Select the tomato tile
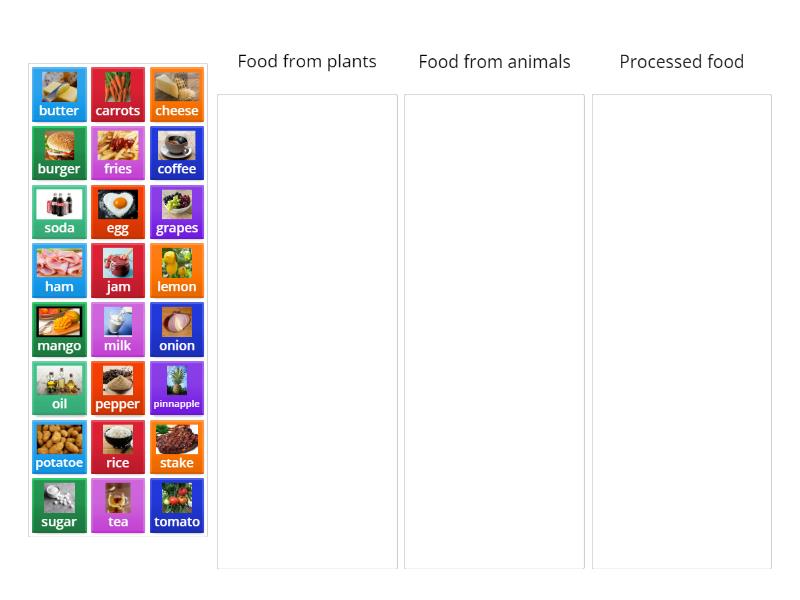The height and width of the screenshot is (600, 800). tap(177, 506)
